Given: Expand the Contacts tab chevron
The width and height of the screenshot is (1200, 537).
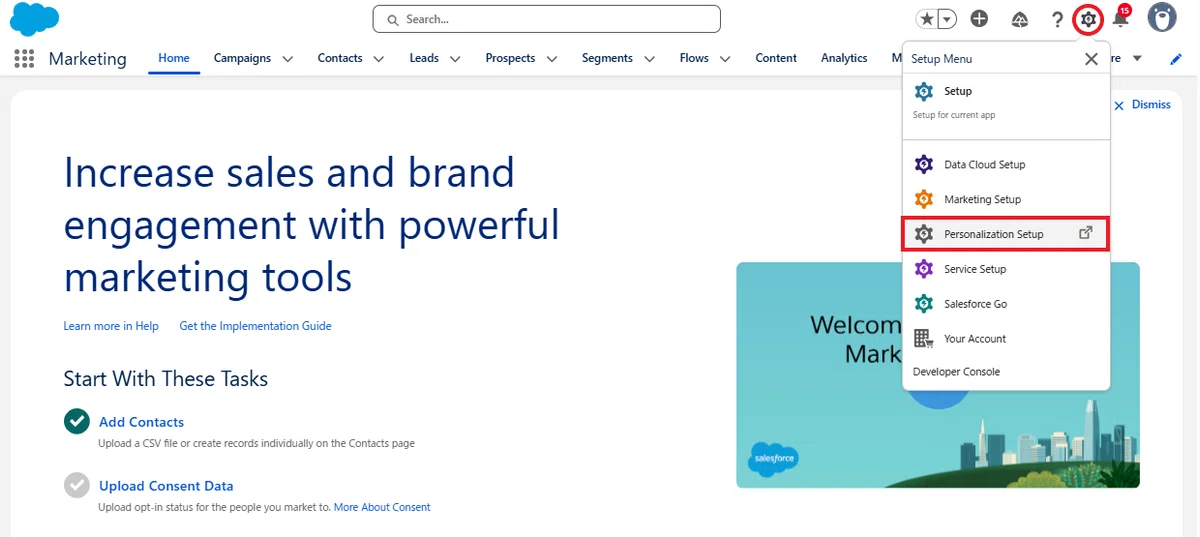Looking at the screenshot, I should [x=379, y=59].
